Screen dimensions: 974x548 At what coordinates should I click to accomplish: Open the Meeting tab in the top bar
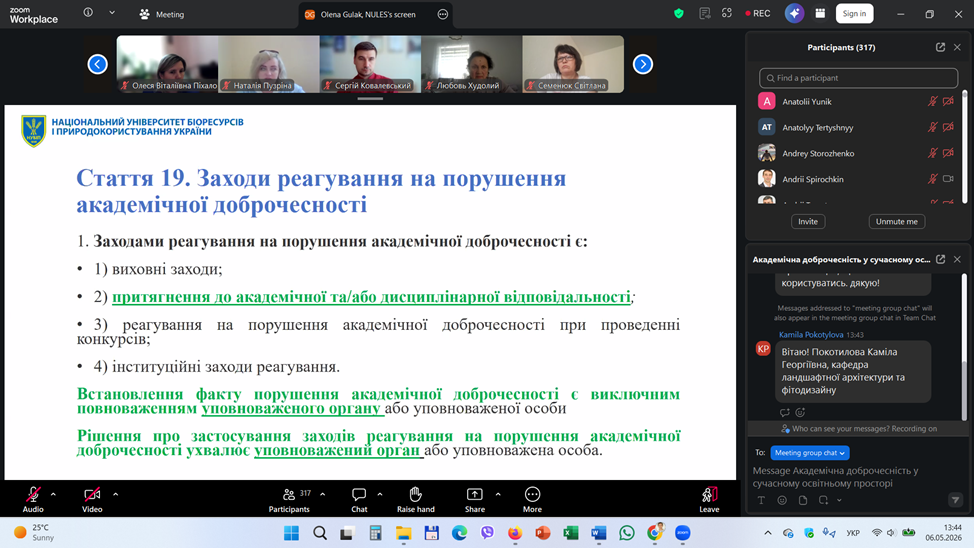[x=162, y=14]
